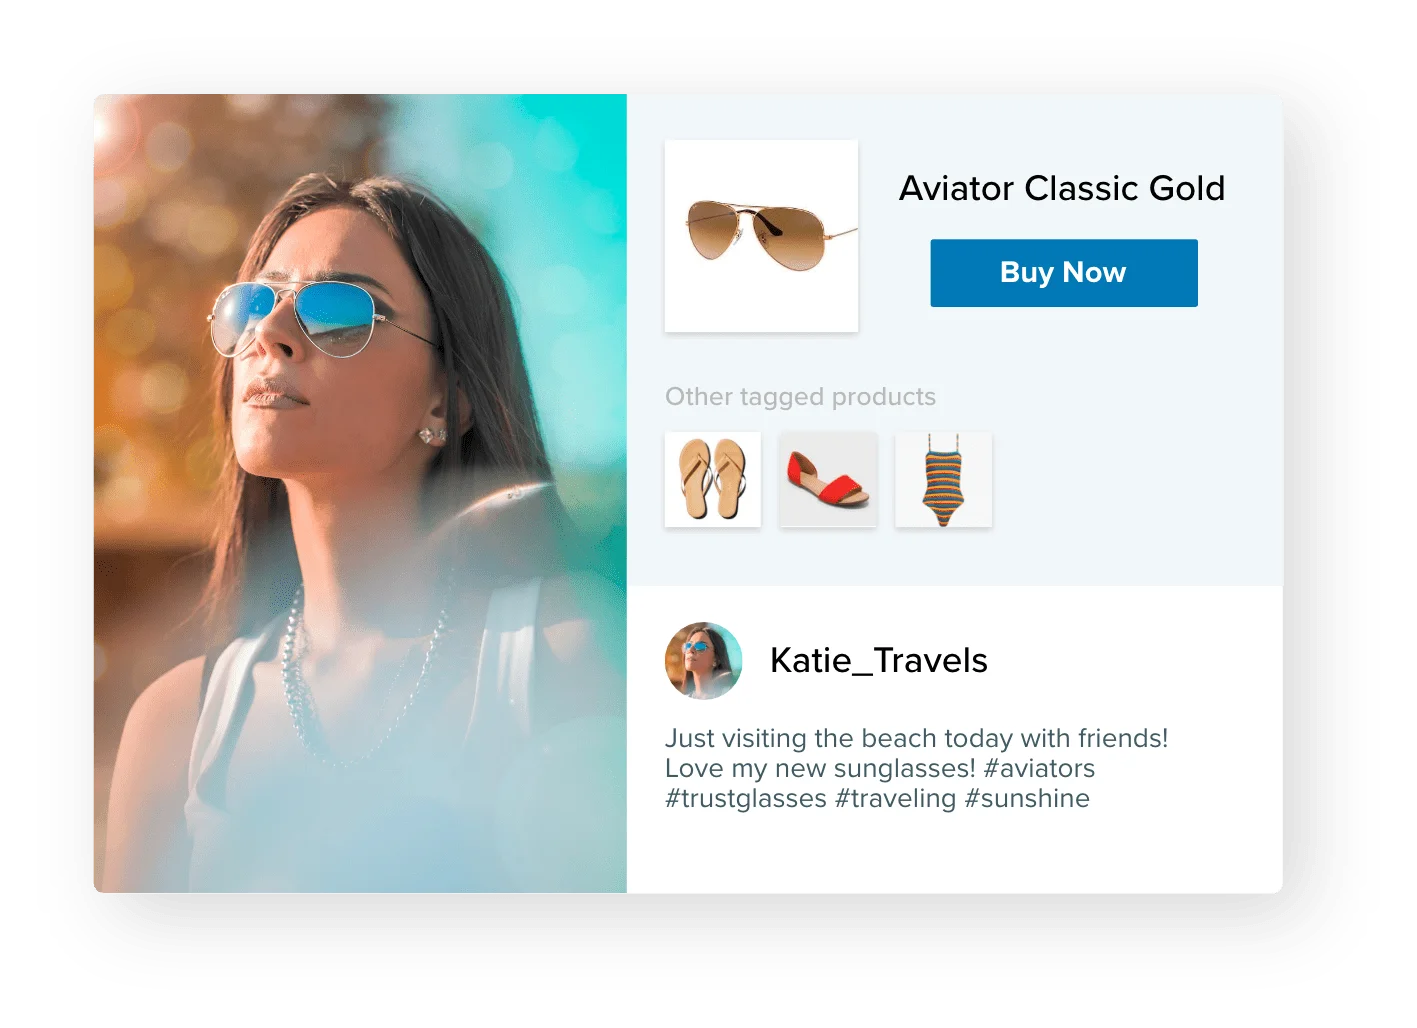The height and width of the screenshot is (1028, 1417).
Task: Click the Other tagged products heading
Action: (800, 397)
